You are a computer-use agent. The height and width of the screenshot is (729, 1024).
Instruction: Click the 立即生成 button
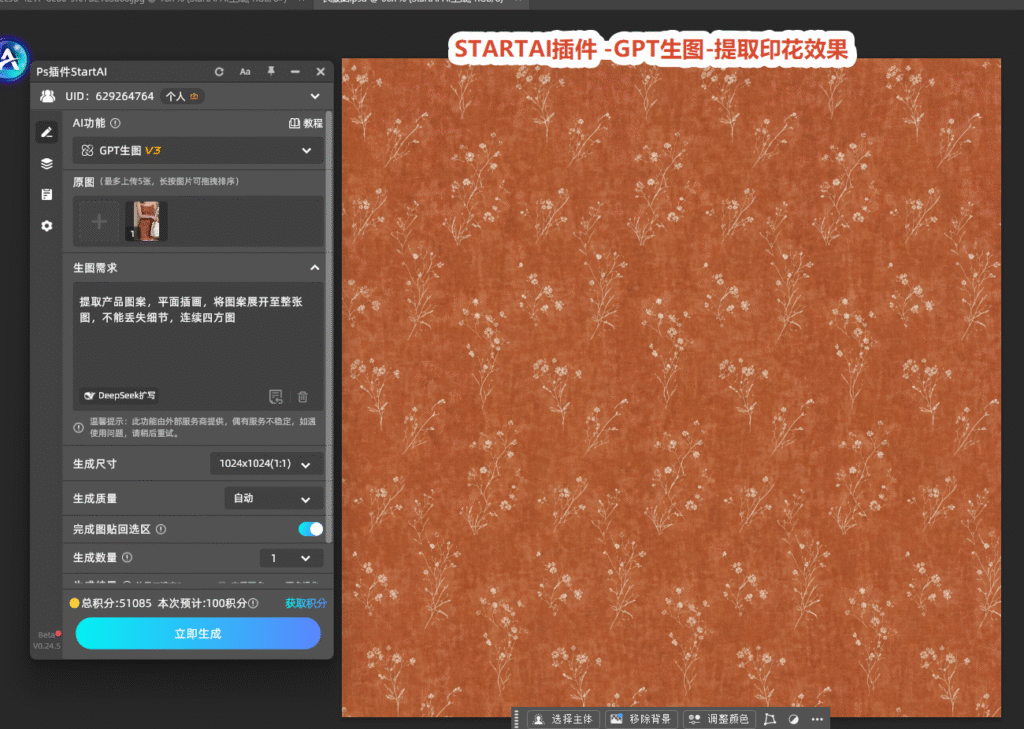coord(198,634)
